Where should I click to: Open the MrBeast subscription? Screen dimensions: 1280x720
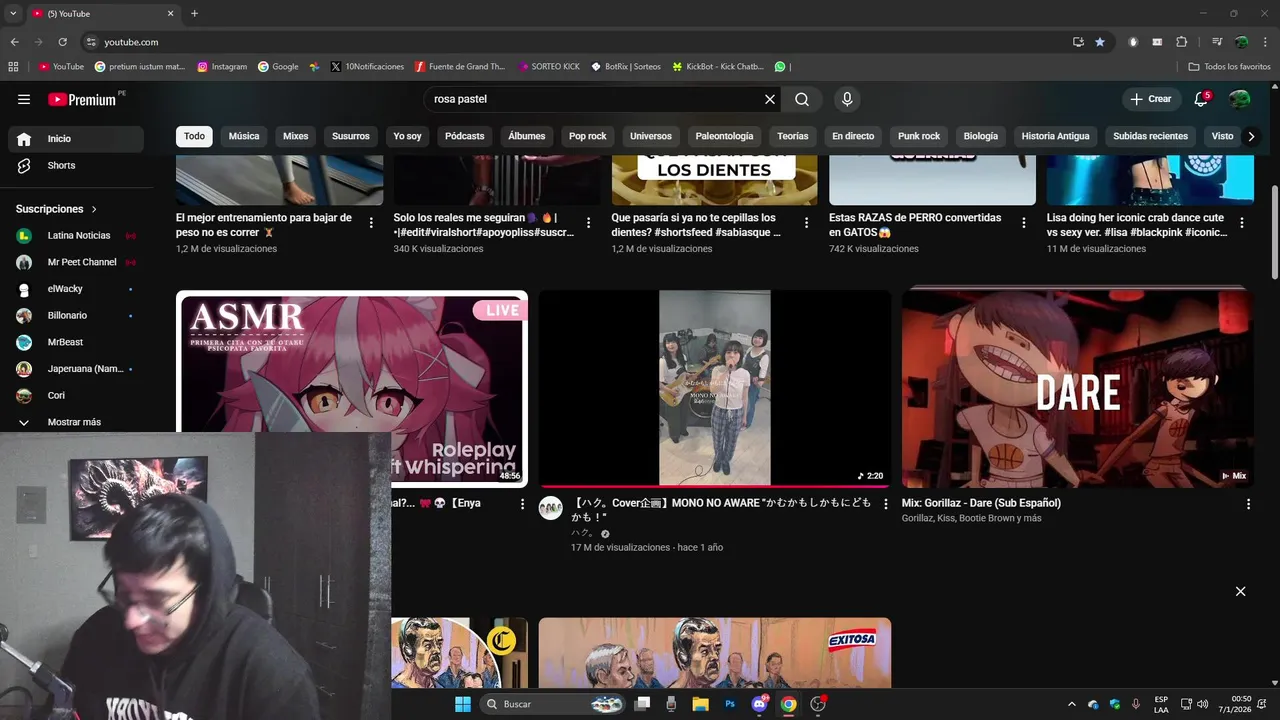[x=77, y=342]
